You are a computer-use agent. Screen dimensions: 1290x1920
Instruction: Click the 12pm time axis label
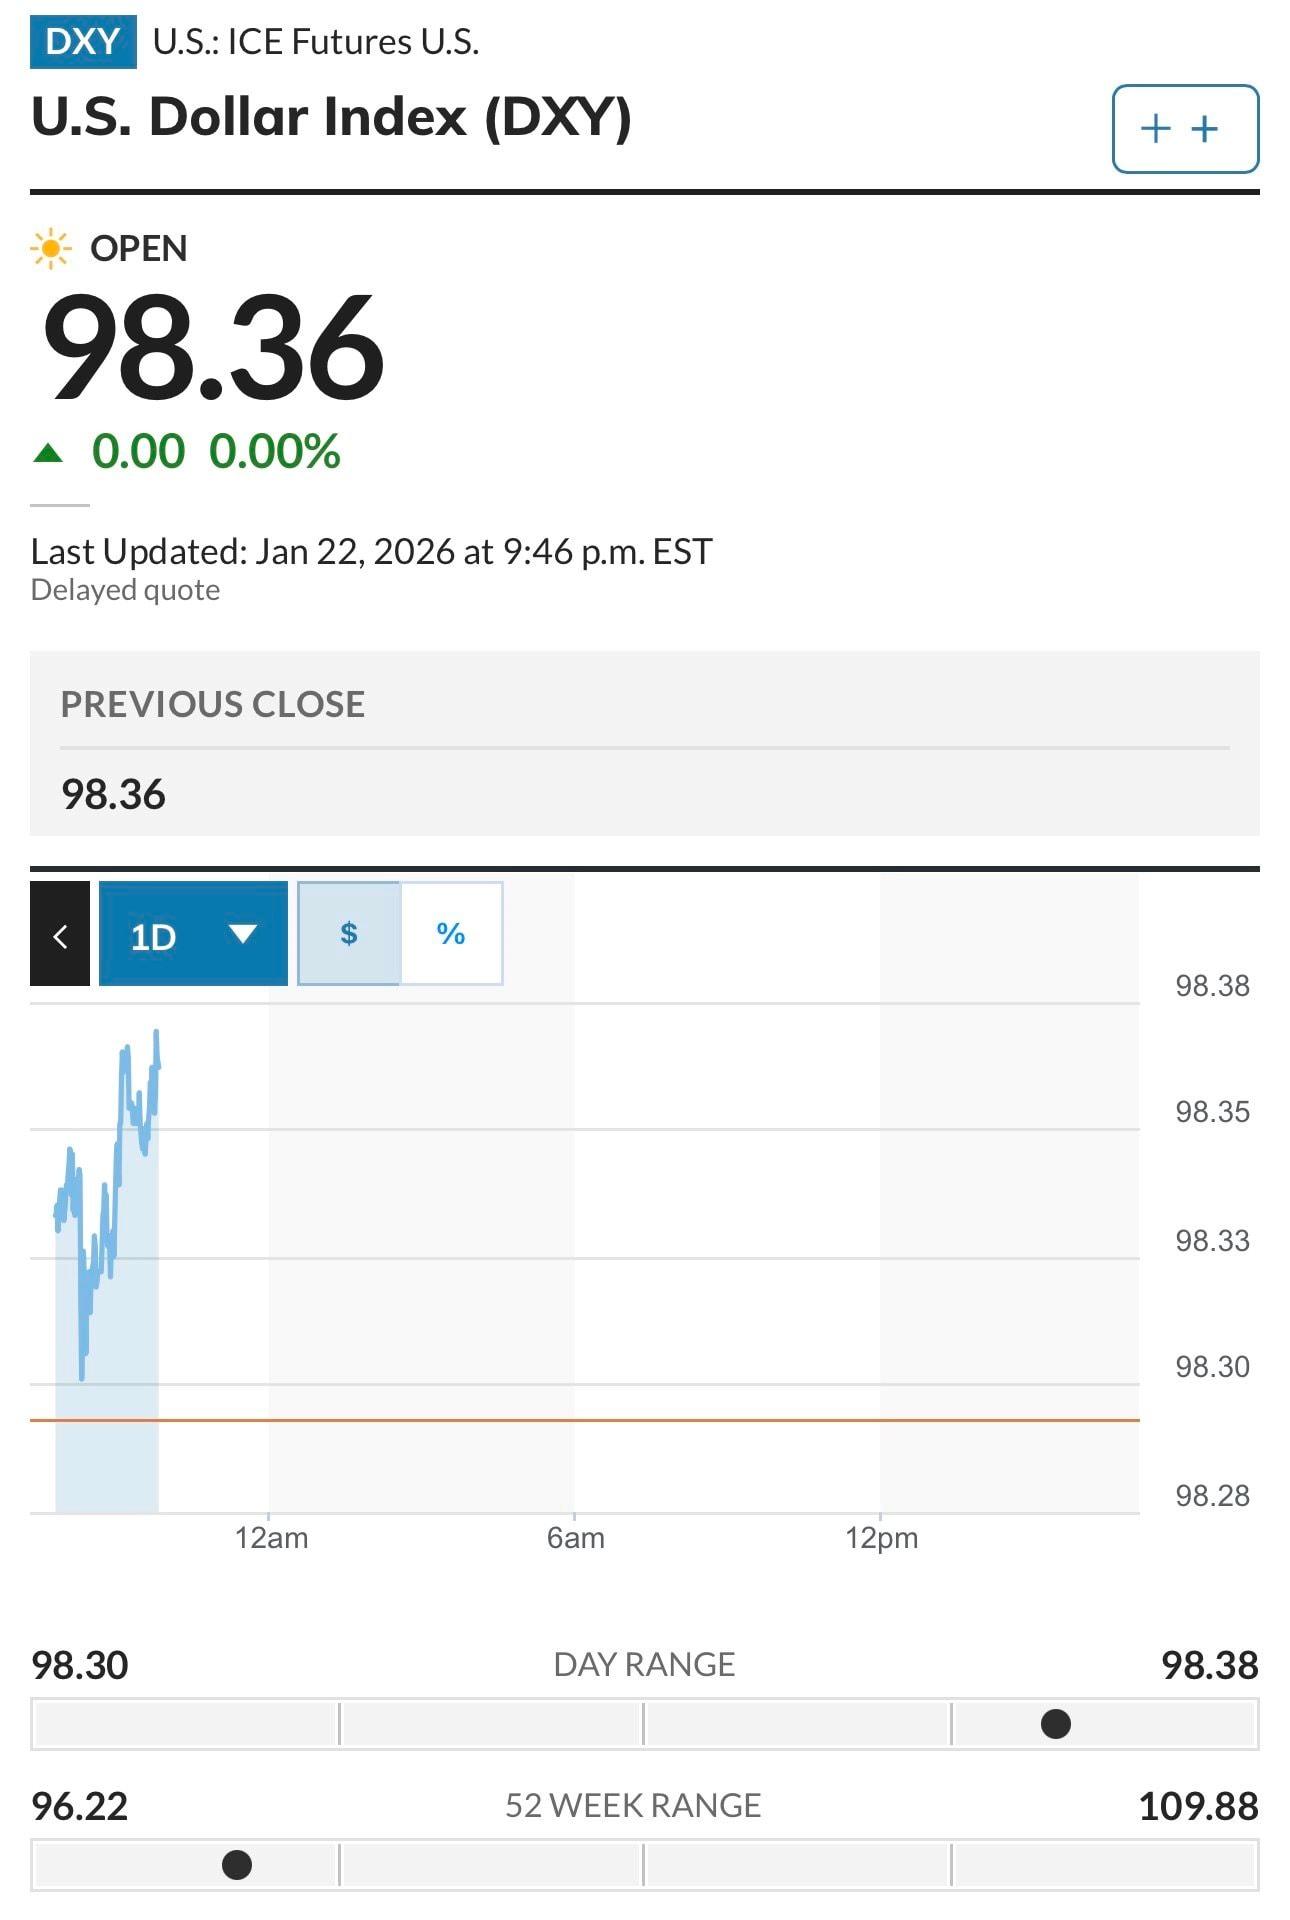coord(881,1538)
